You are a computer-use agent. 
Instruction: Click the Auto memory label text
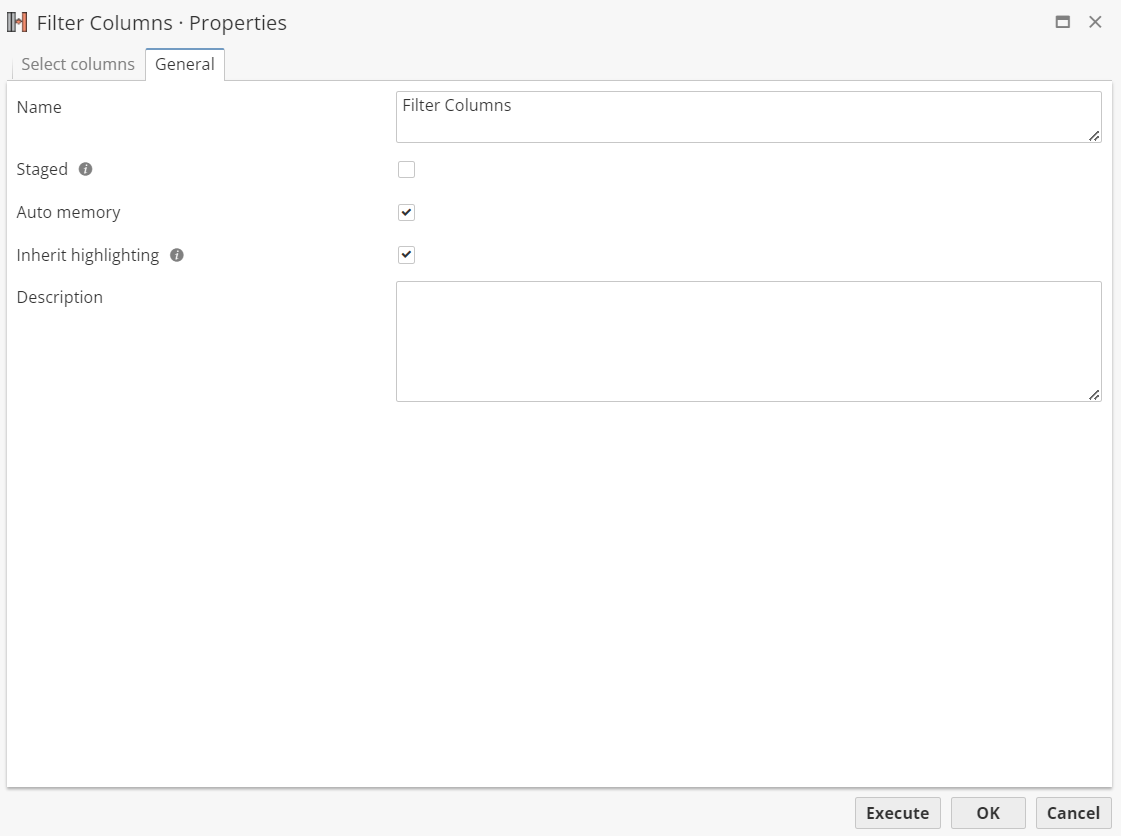(68, 212)
